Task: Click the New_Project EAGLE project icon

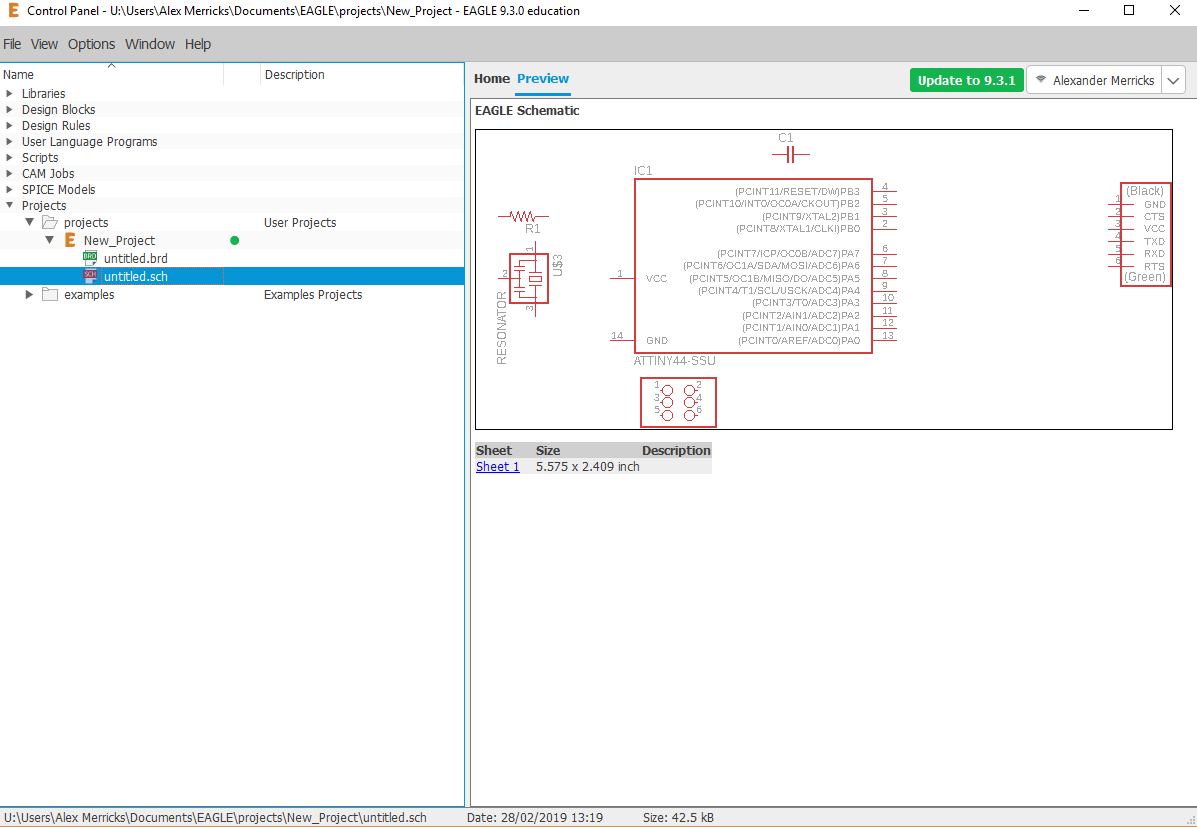Action: point(70,241)
